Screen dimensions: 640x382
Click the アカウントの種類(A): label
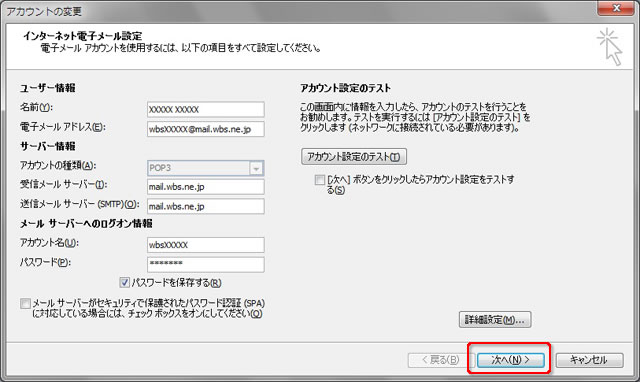pos(58,165)
